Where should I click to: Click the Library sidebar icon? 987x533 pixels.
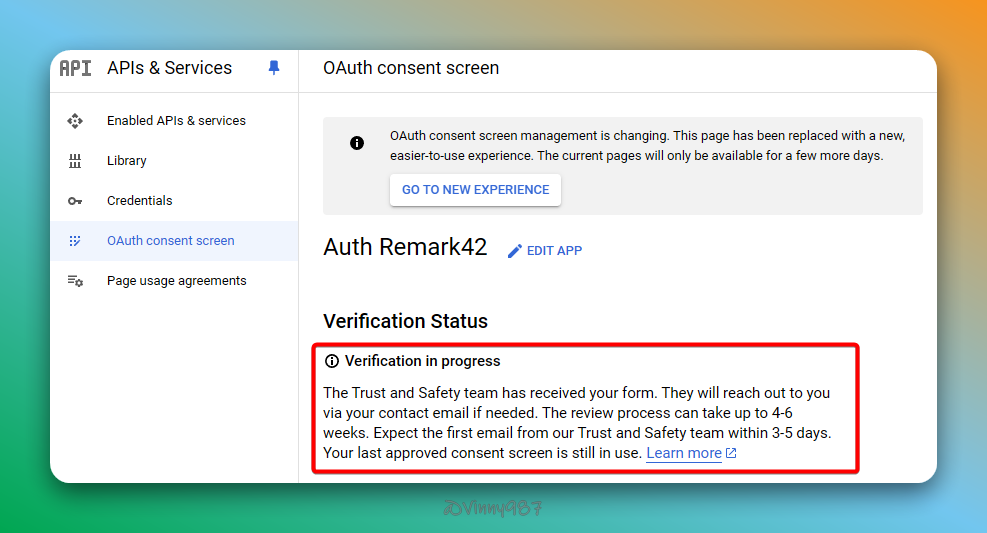pyautogui.click(x=75, y=161)
